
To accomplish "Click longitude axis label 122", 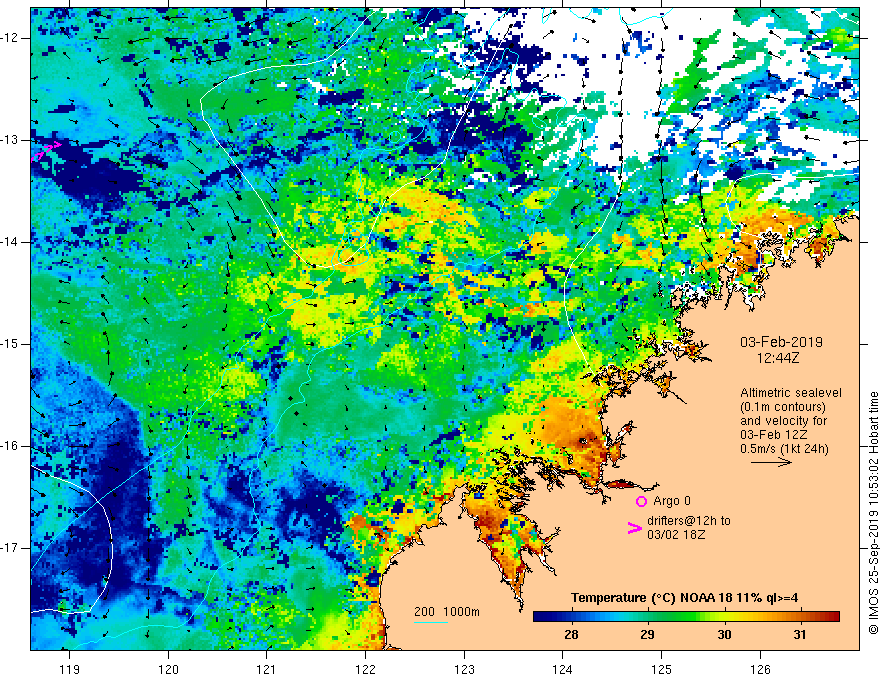I will tap(365, 669).
